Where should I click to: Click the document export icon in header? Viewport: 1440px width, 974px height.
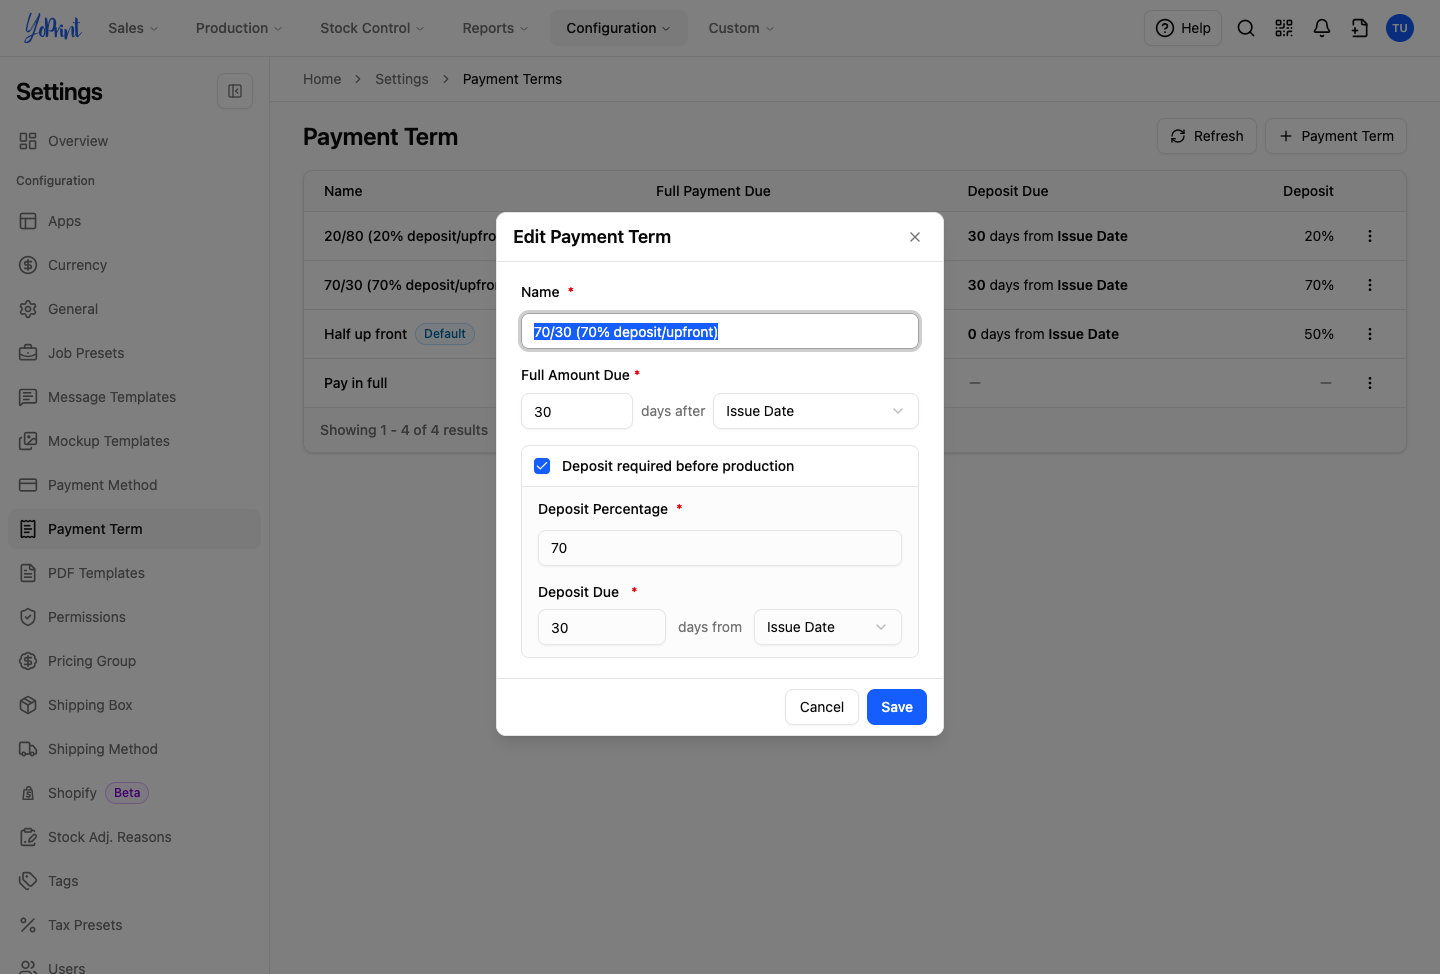coord(1360,28)
